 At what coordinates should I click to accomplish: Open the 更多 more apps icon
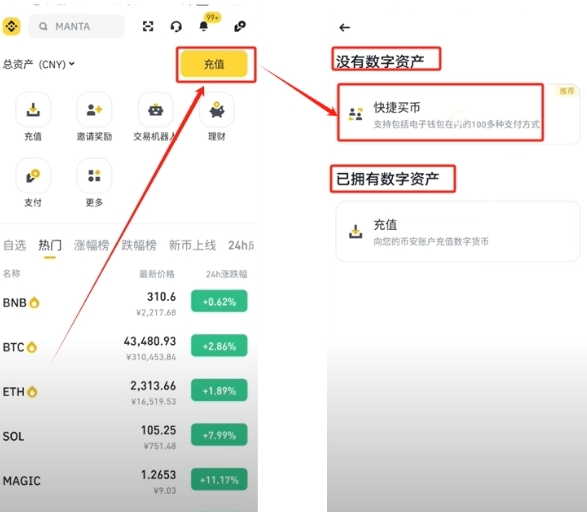point(94,176)
